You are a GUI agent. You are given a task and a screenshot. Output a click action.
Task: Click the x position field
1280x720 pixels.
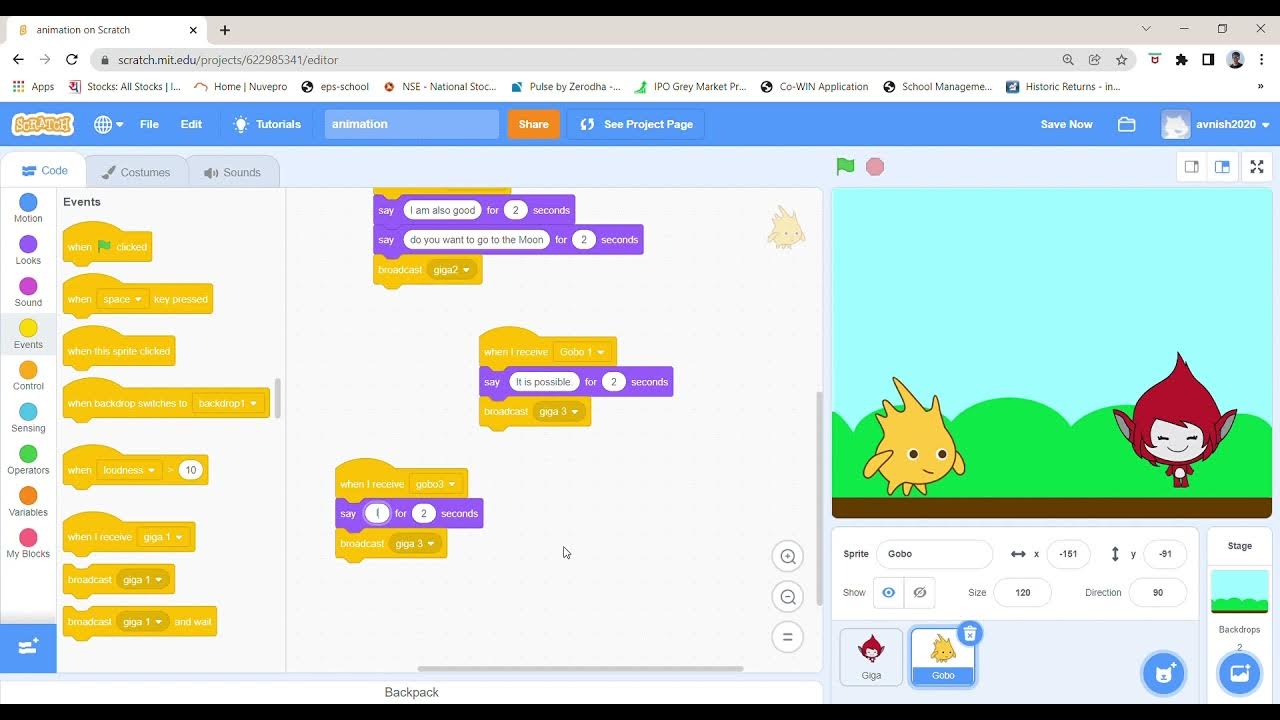click(1068, 554)
